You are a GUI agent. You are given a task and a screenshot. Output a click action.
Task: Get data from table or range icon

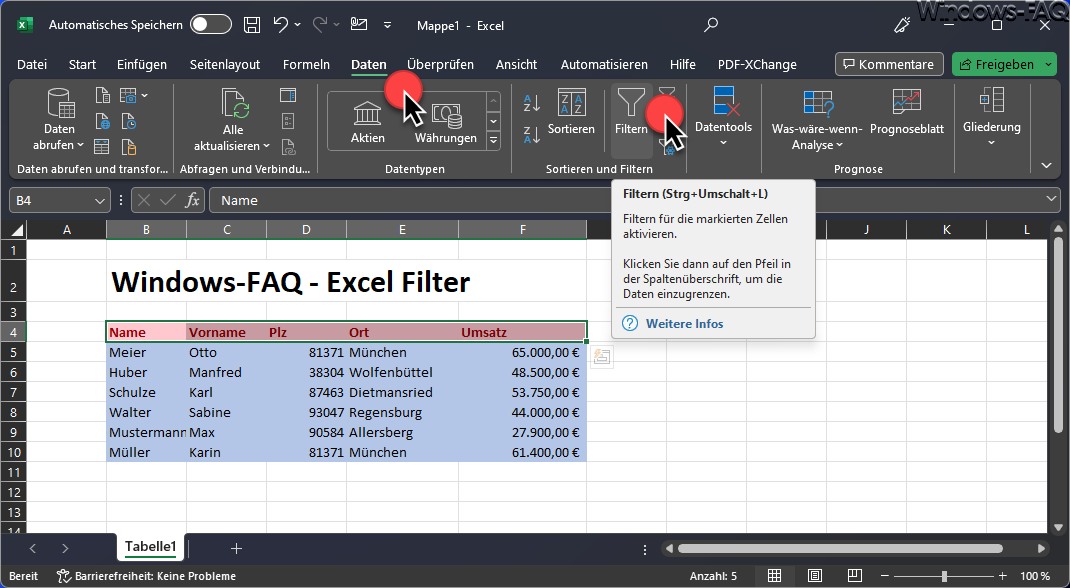(102, 147)
